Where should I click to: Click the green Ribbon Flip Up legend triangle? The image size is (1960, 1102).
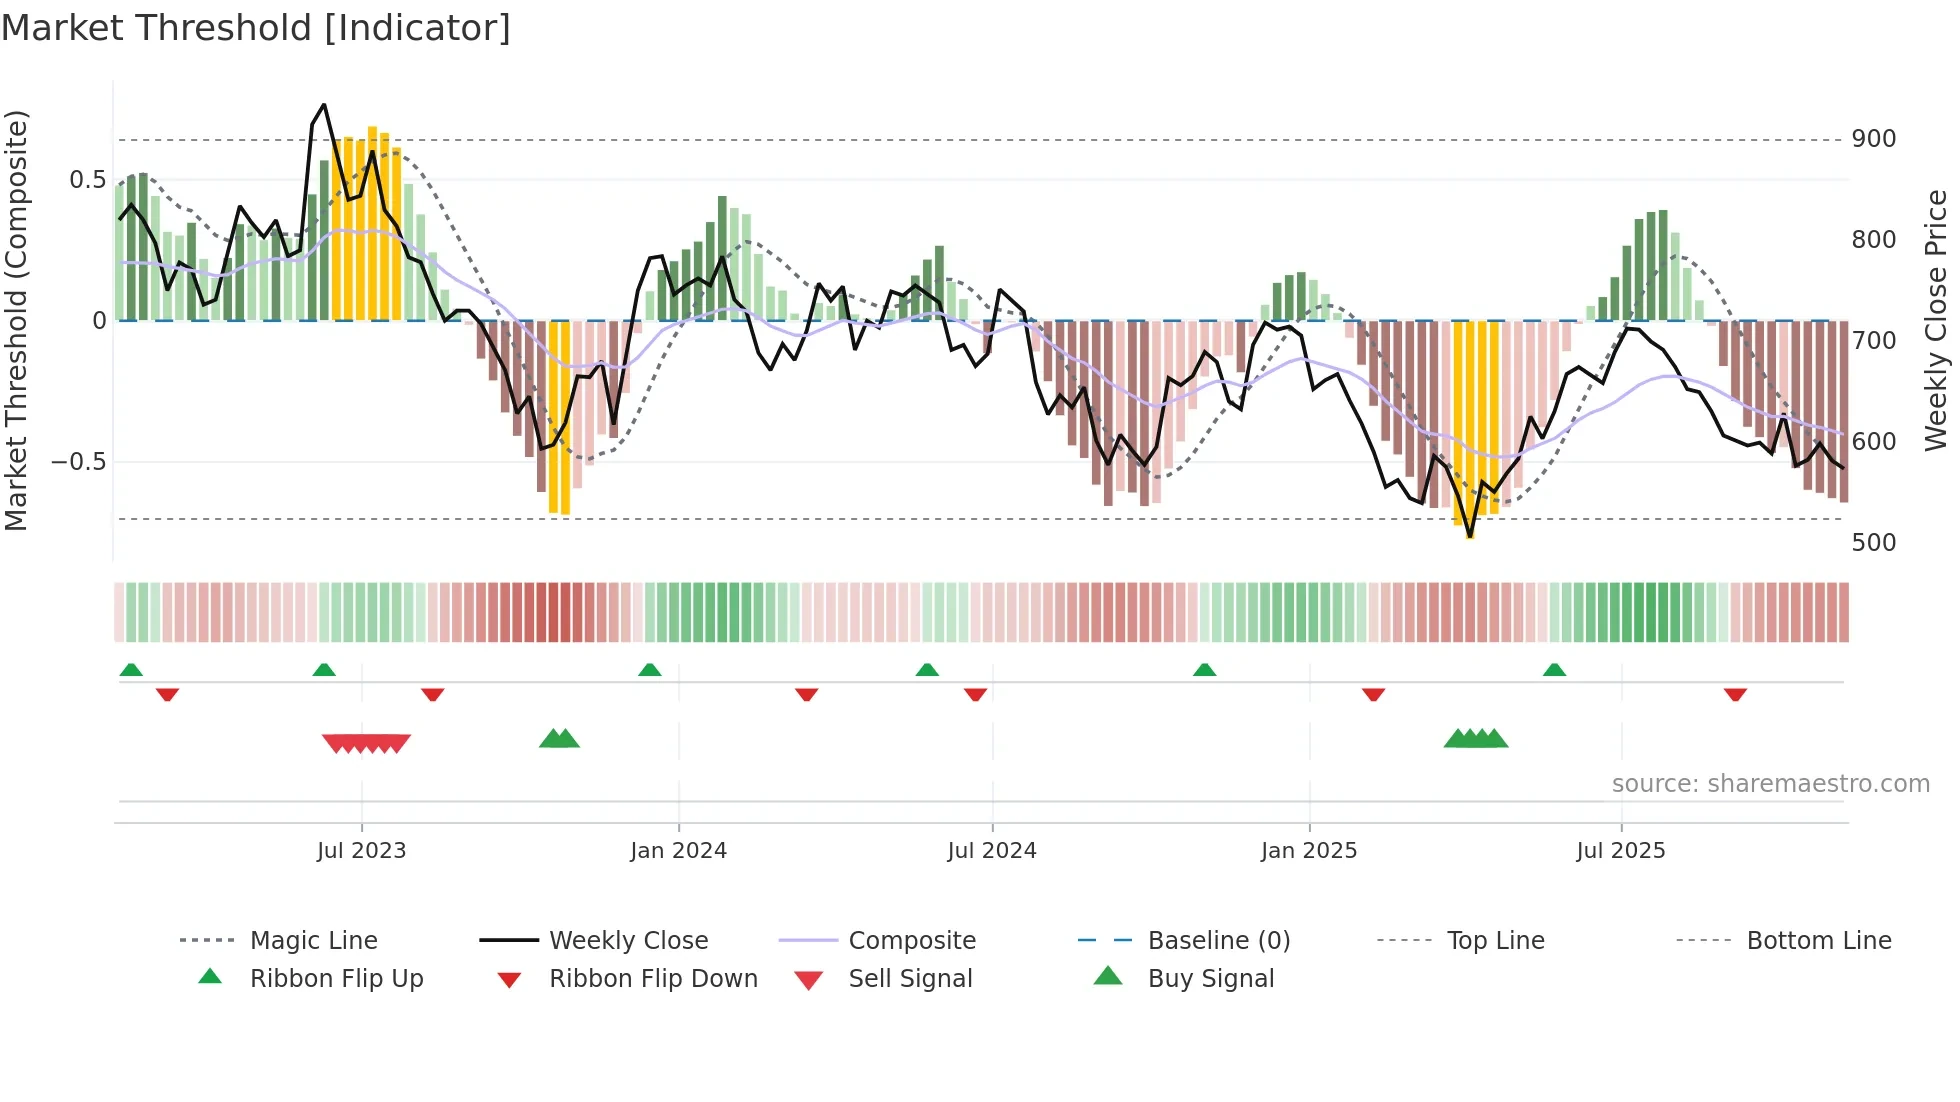pyautogui.click(x=210, y=977)
